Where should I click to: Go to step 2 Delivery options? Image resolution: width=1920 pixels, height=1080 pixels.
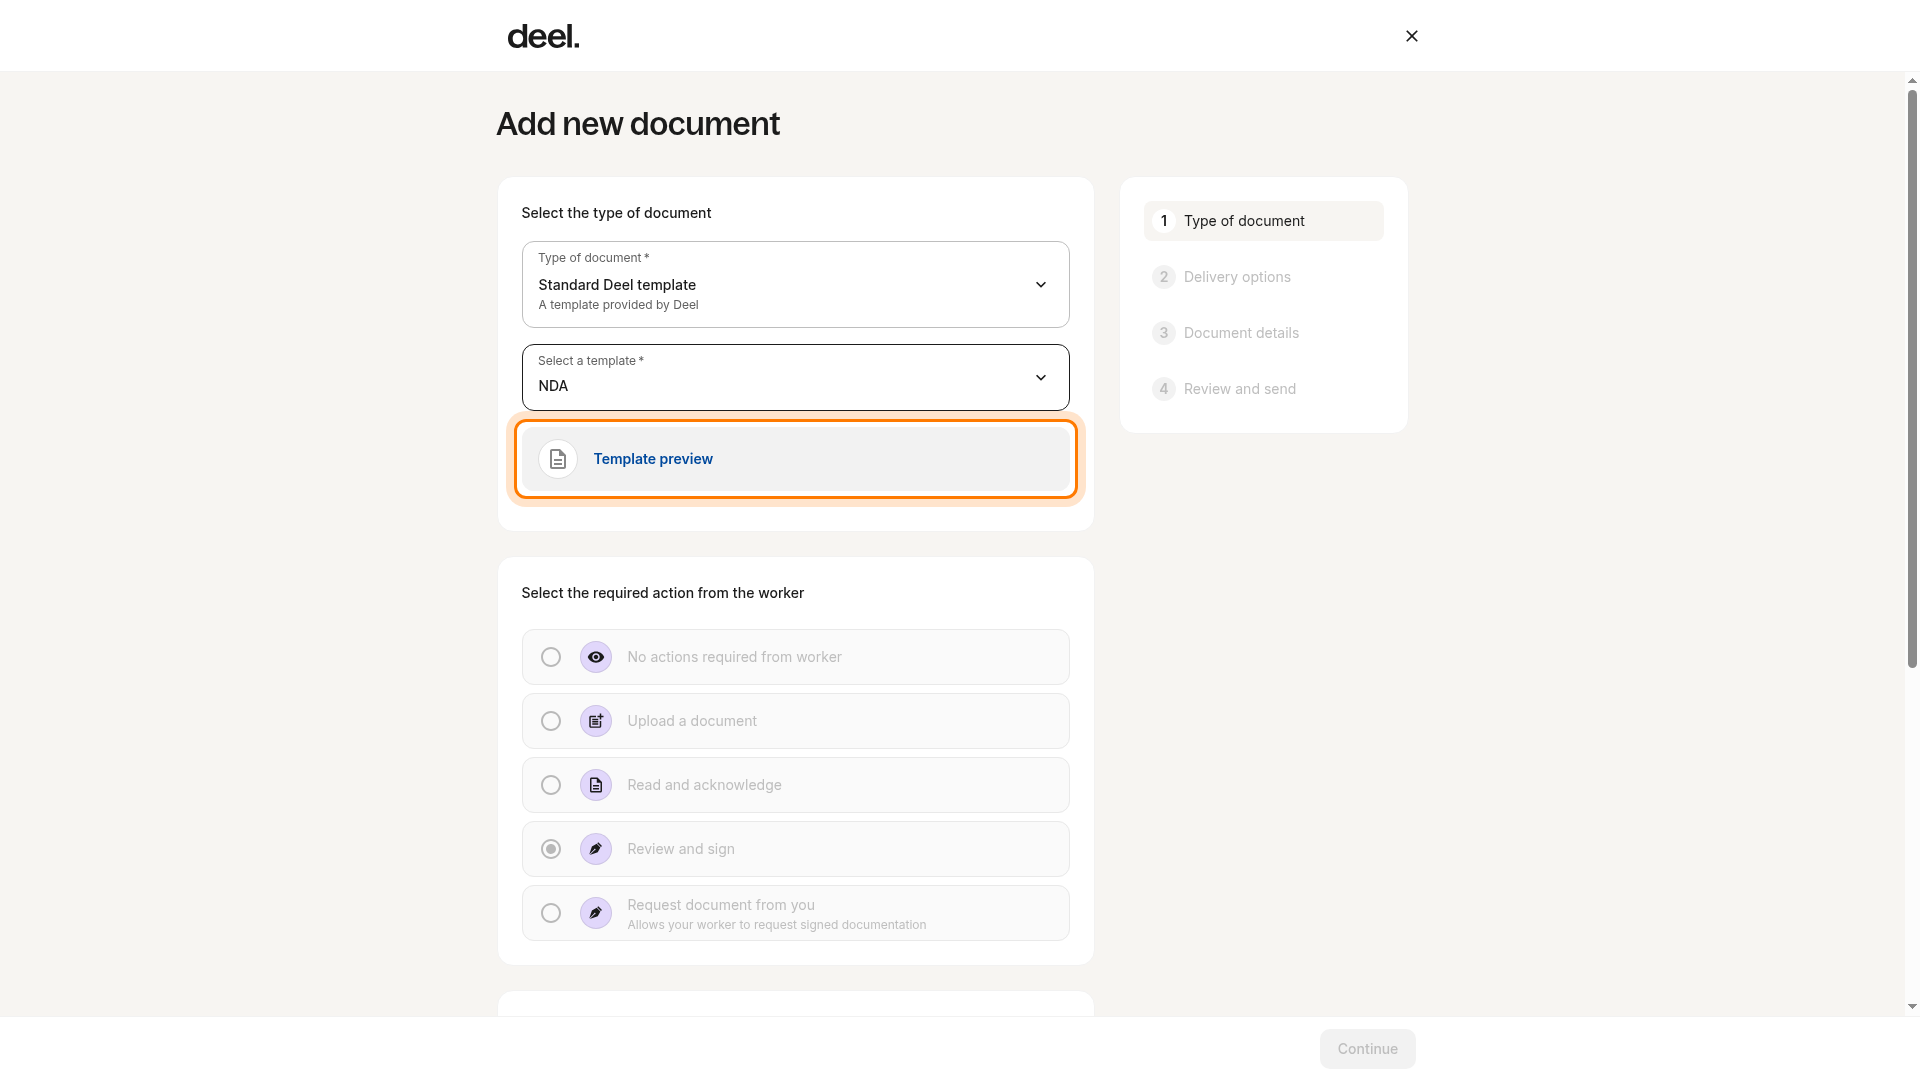coord(1263,277)
